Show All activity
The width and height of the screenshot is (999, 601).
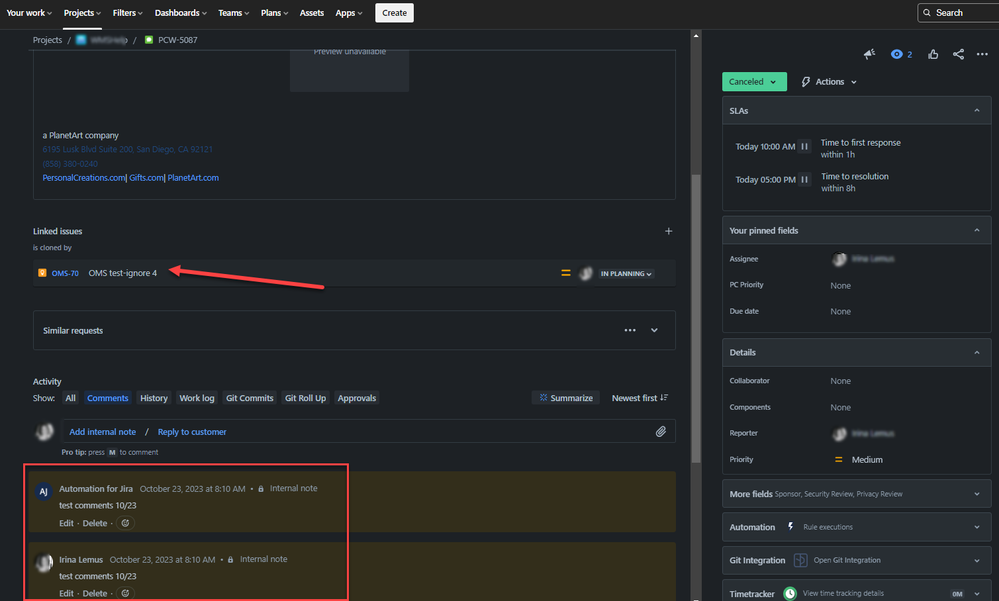(x=70, y=398)
